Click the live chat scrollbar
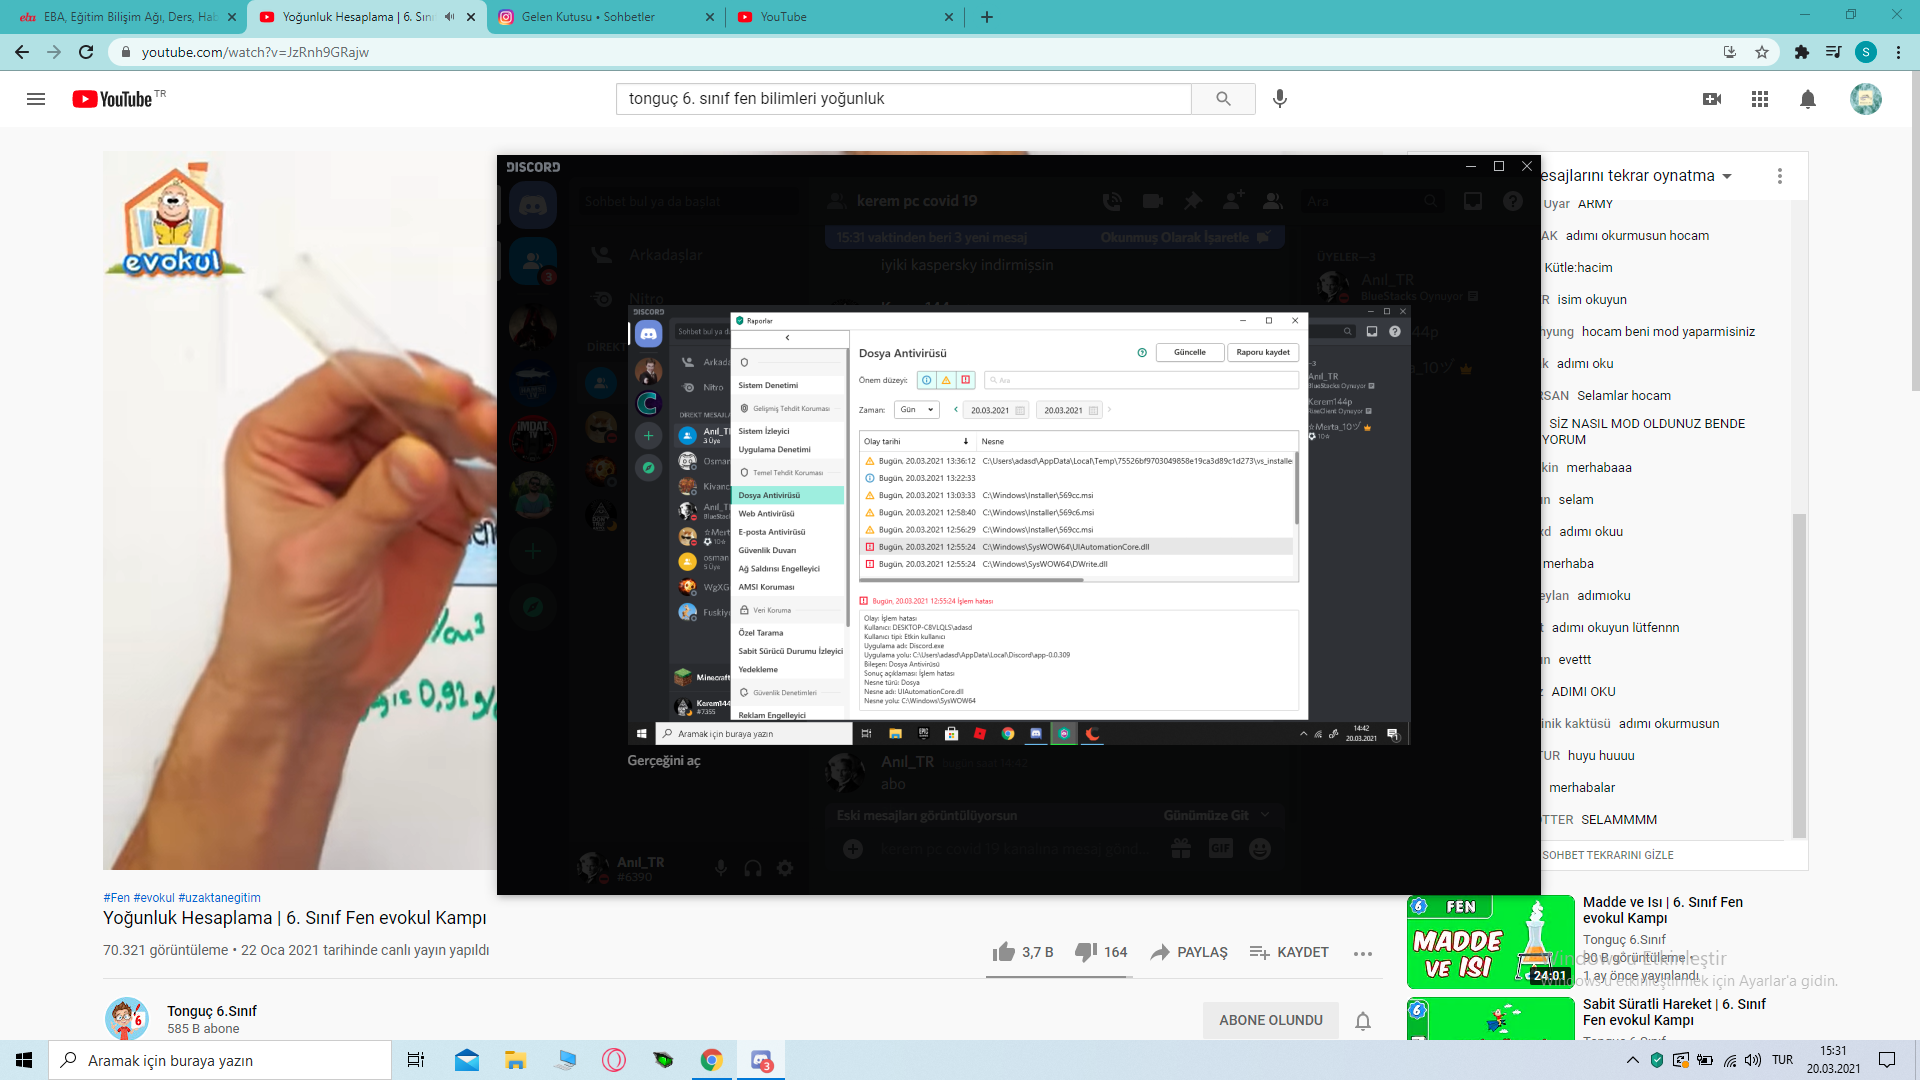Viewport: 1920px width, 1080px height. [x=1799, y=675]
